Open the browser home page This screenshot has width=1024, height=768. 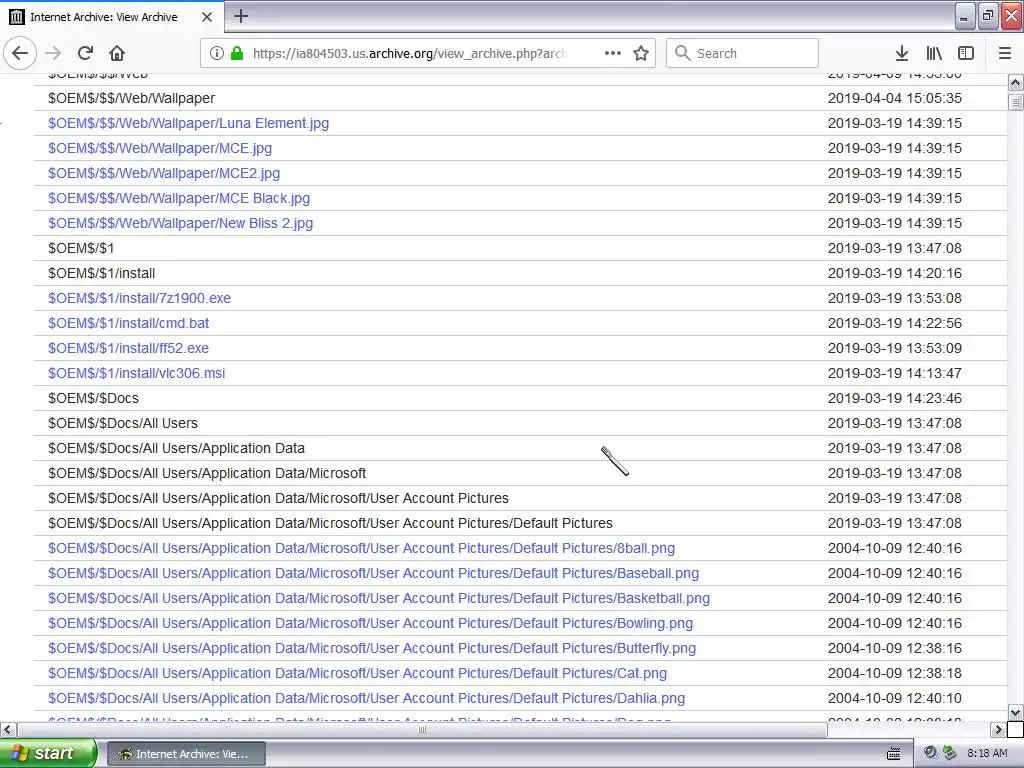pos(117,53)
